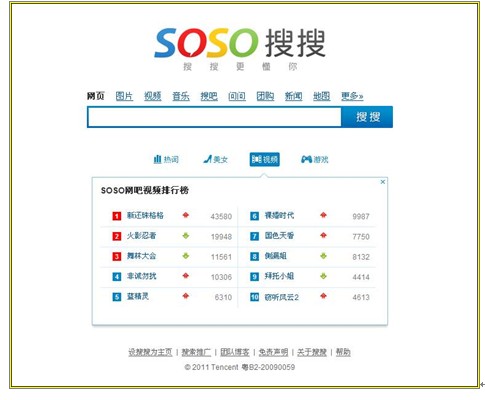The image size is (485, 400).
Task: Click green down arrow beside 火影忍者
Action: click(x=186, y=236)
